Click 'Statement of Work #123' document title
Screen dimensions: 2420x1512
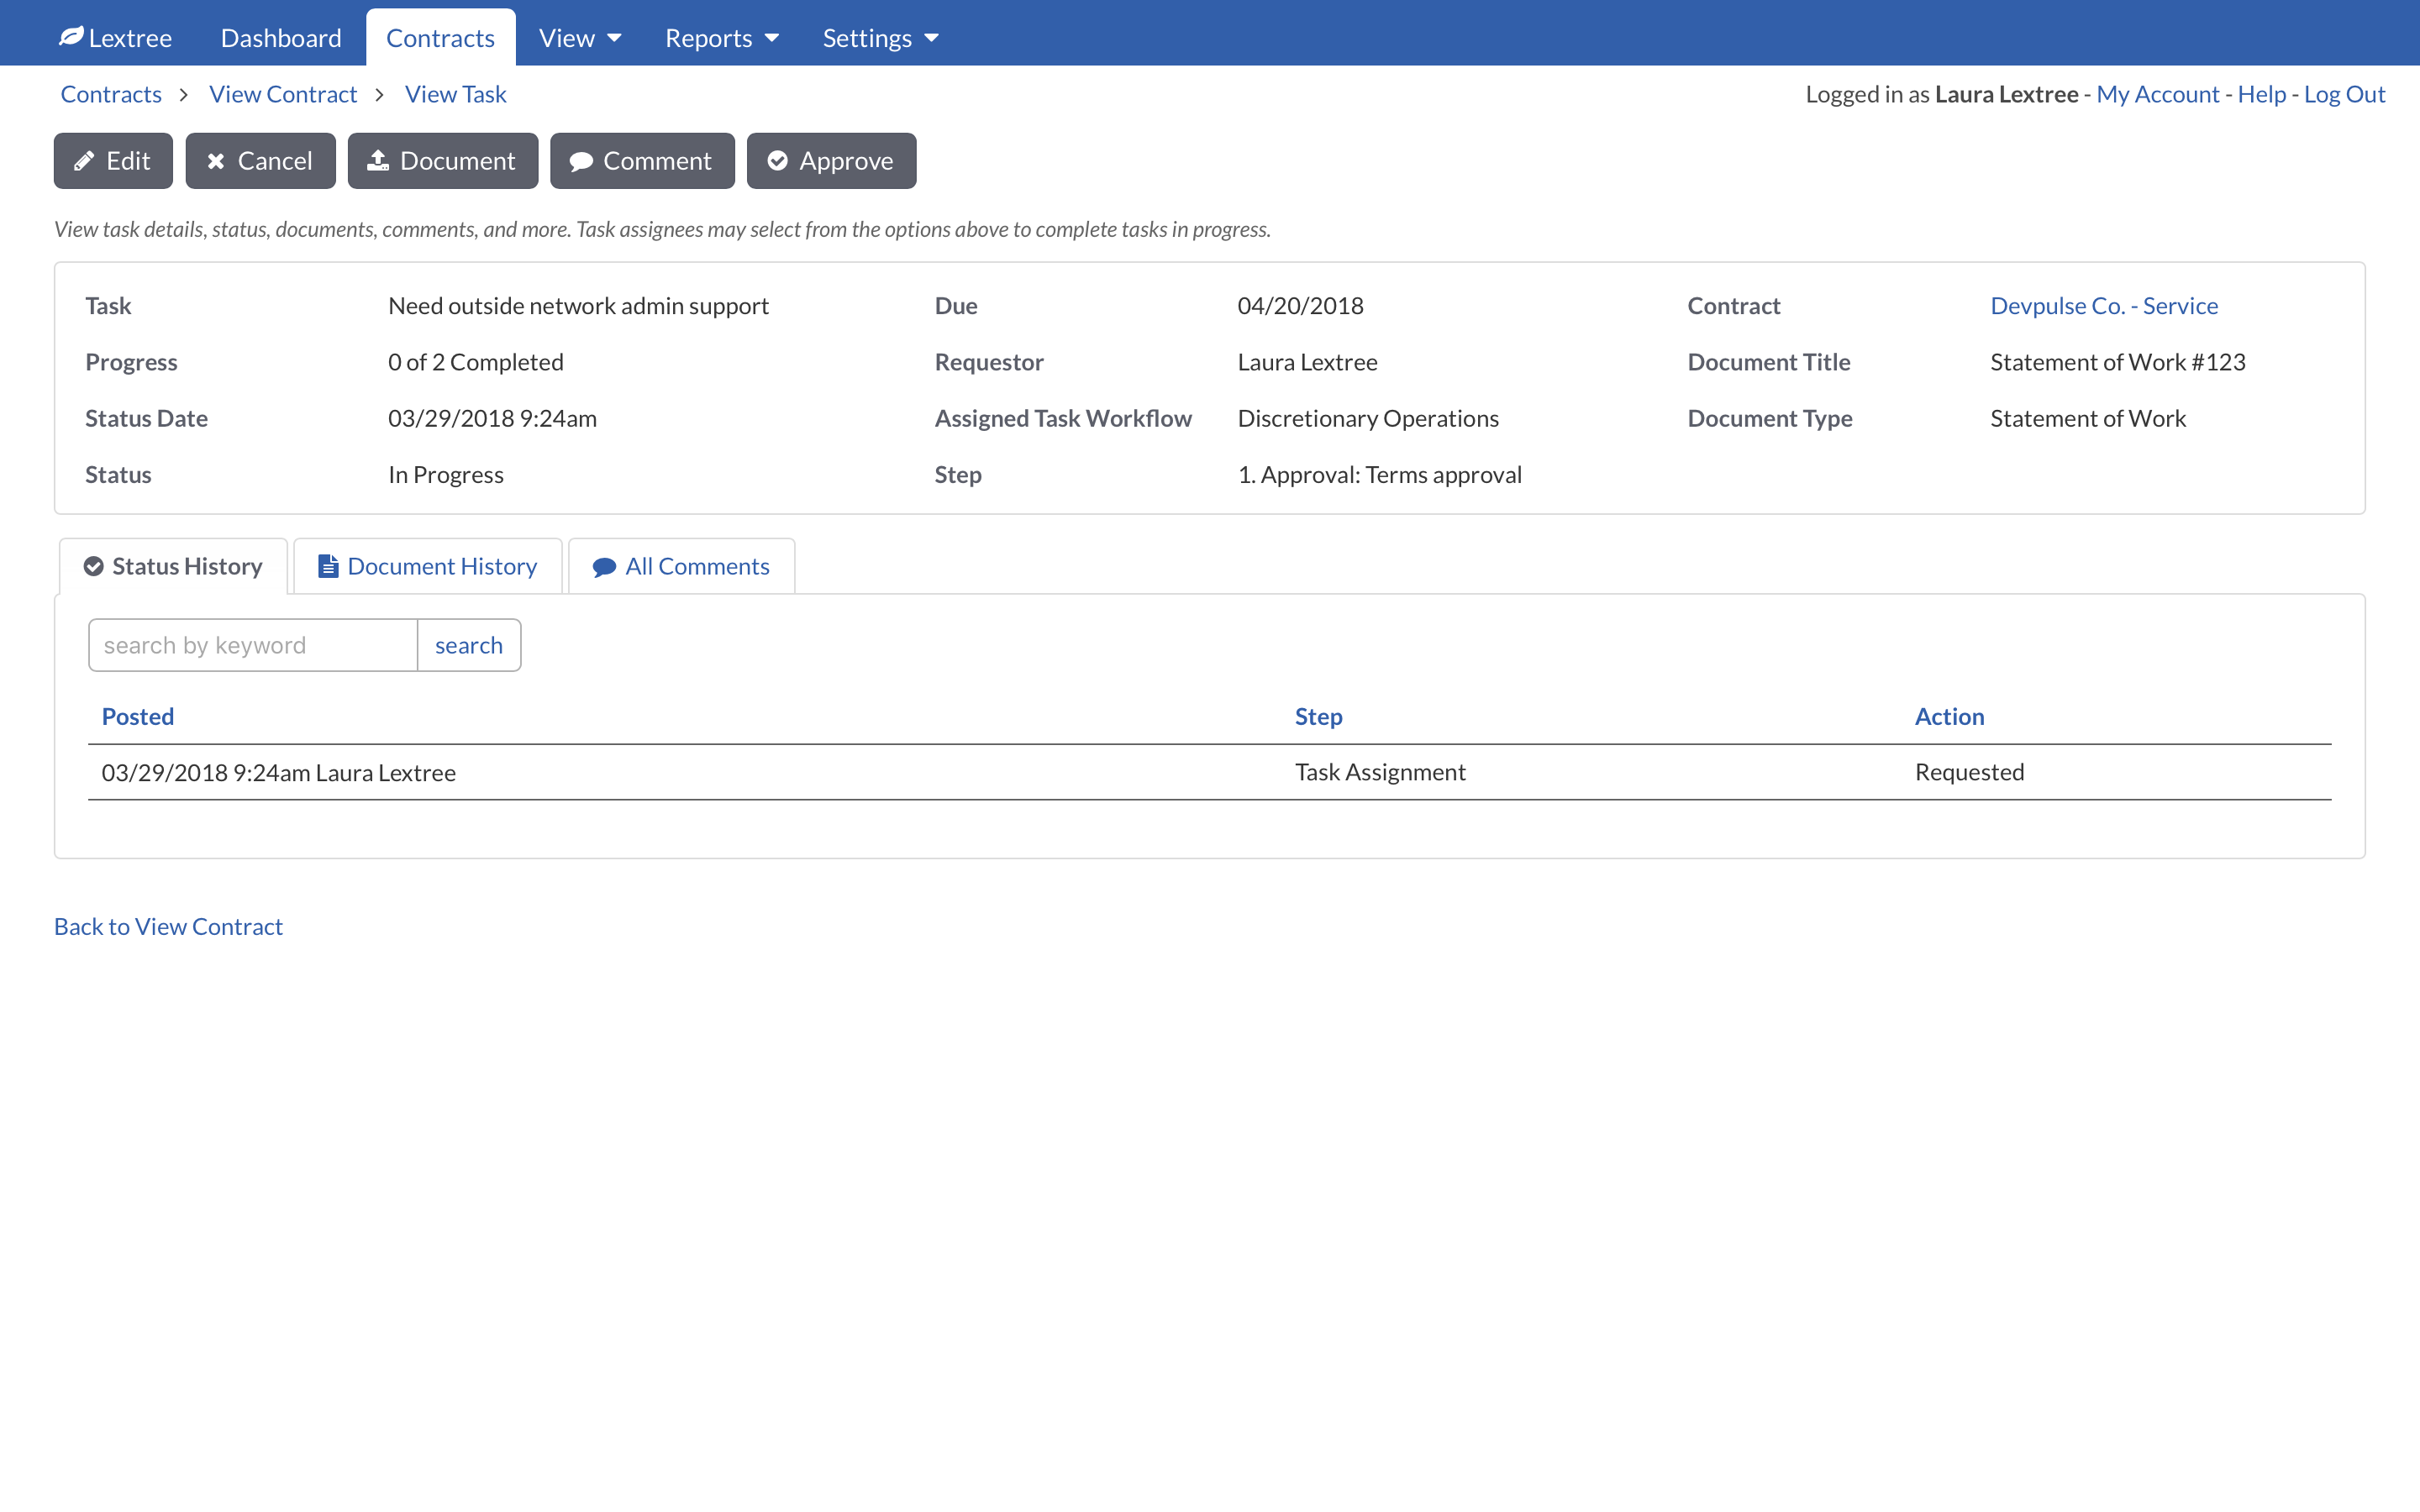point(2117,362)
